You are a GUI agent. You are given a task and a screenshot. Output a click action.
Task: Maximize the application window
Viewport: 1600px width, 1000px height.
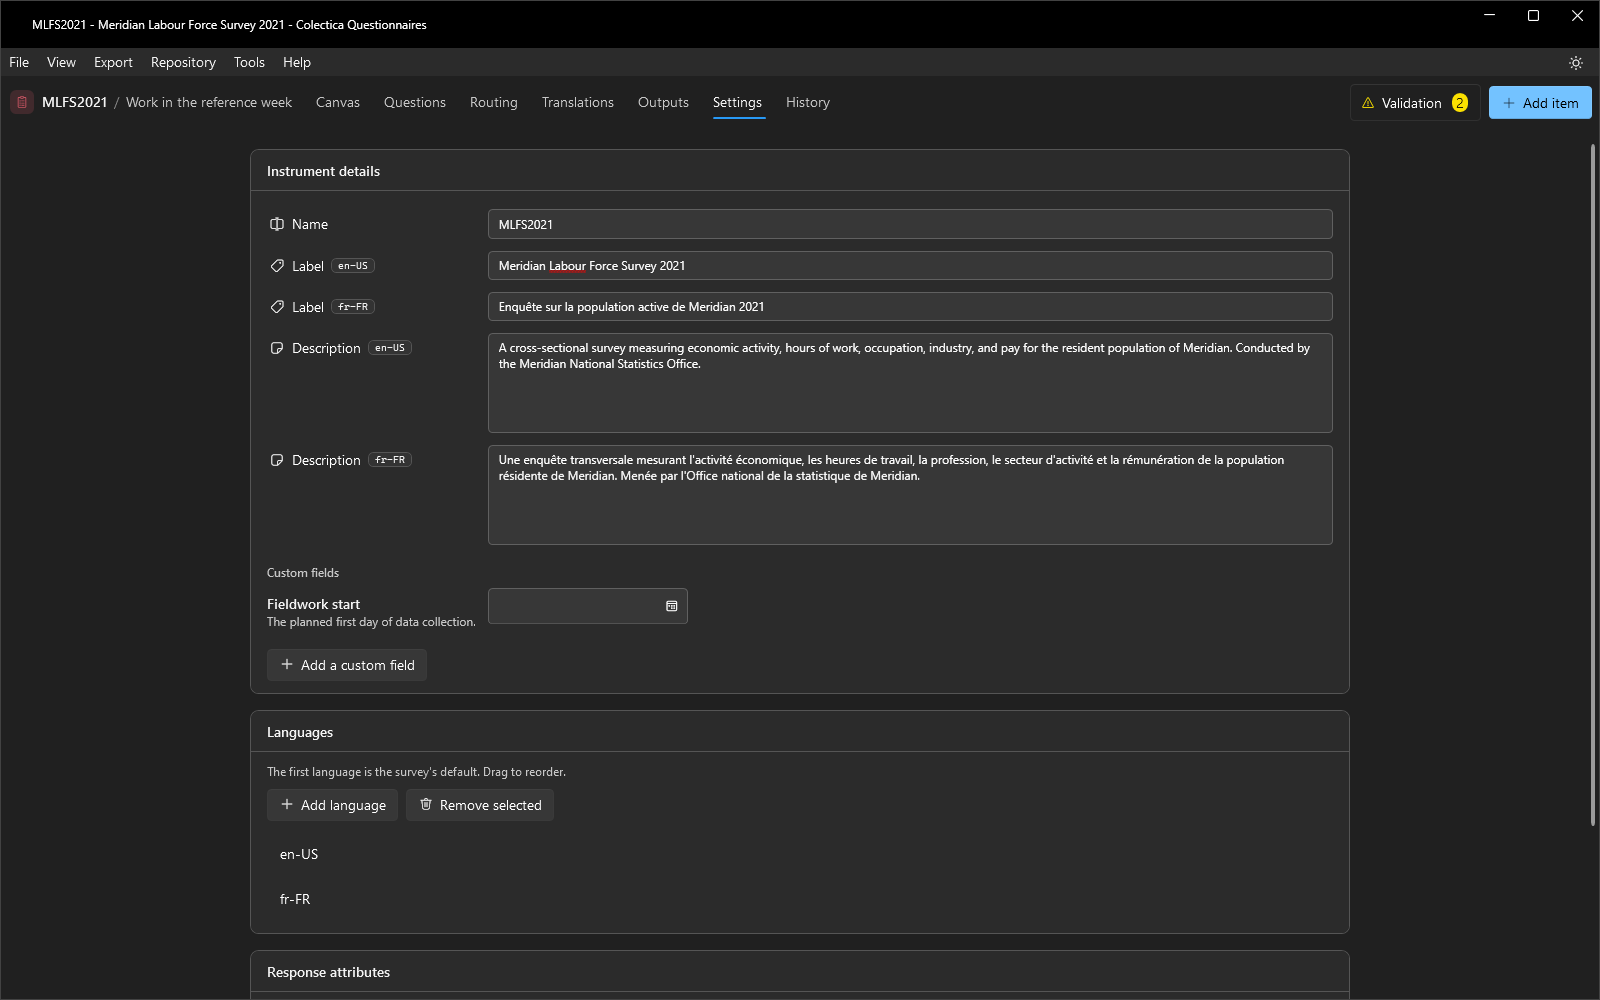(1533, 15)
